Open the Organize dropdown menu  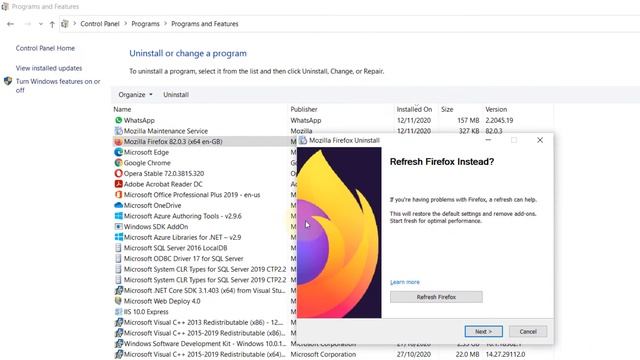point(135,95)
